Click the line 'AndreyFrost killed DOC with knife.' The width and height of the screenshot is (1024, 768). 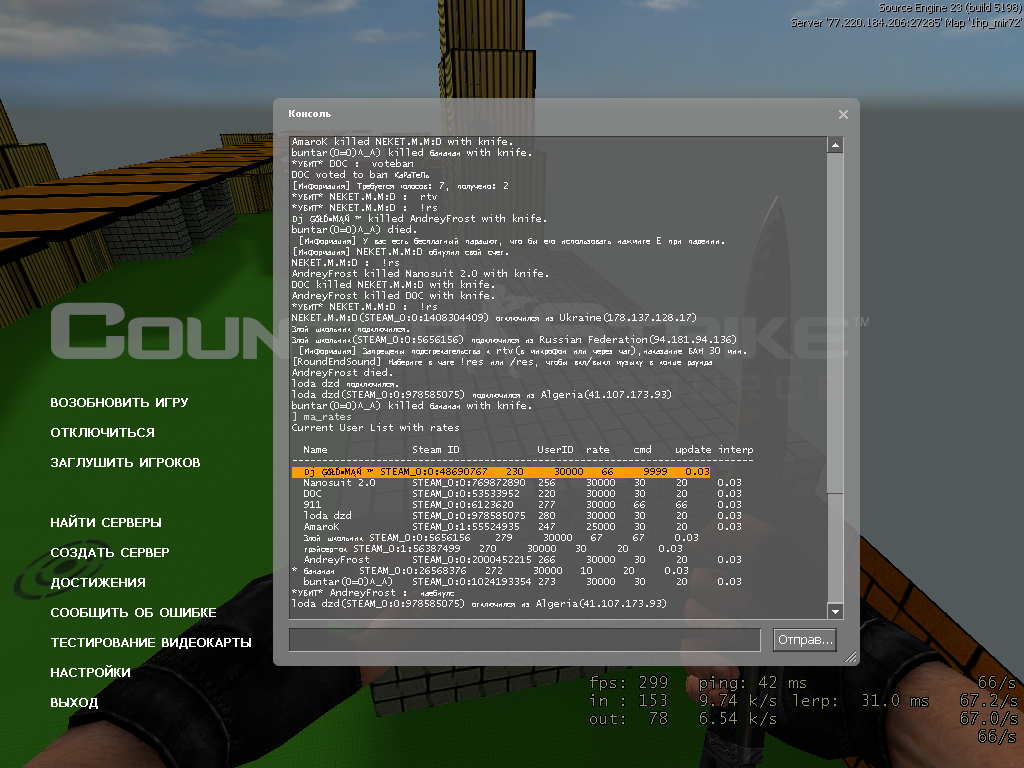(393, 296)
